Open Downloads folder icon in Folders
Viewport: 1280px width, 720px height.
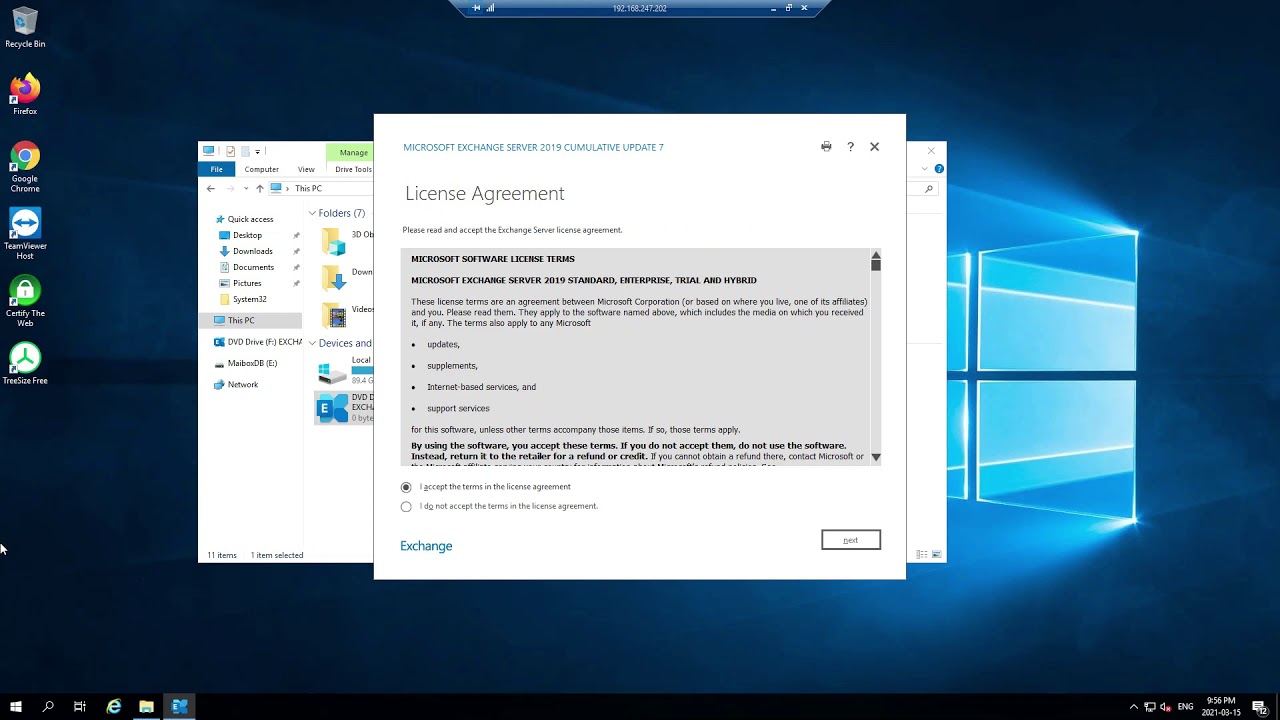[x=334, y=277]
